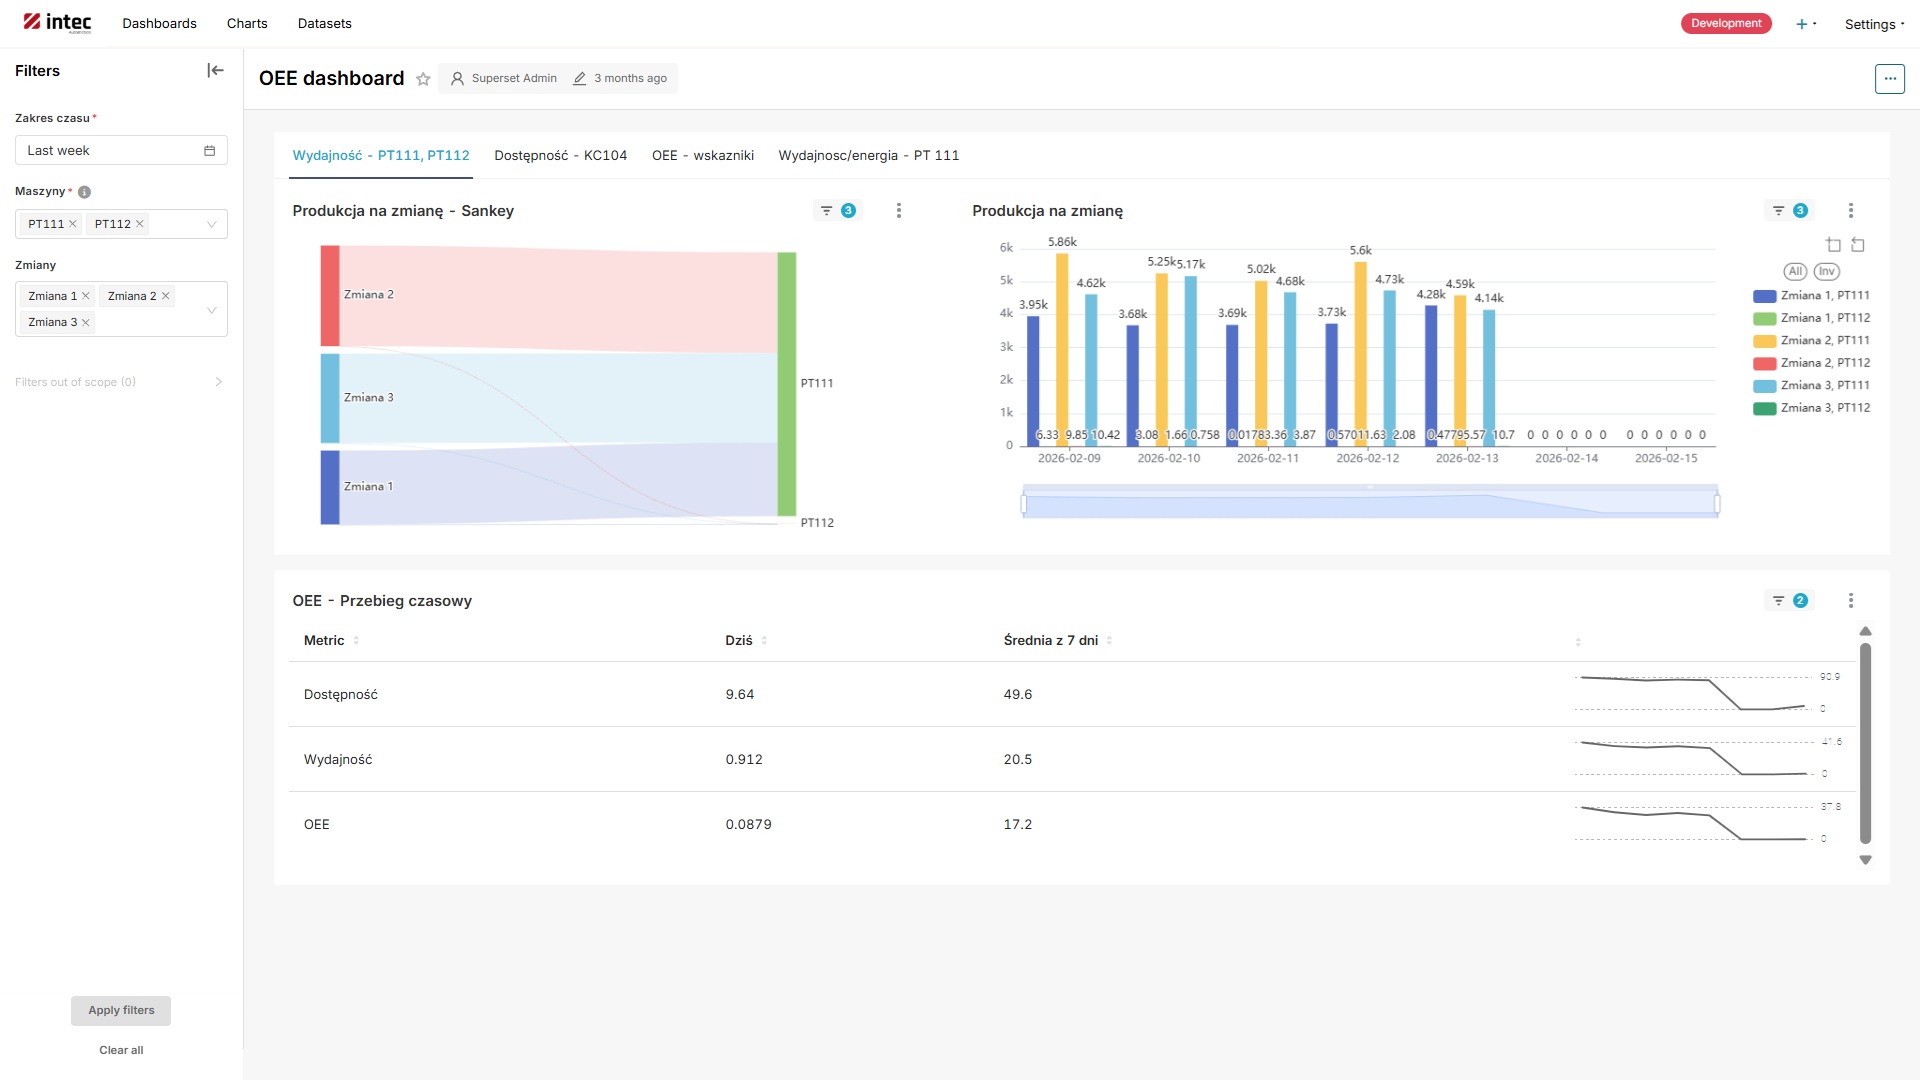Remove PT112 tag from Maszyny filter
The image size is (1920, 1080).
coord(140,224)
